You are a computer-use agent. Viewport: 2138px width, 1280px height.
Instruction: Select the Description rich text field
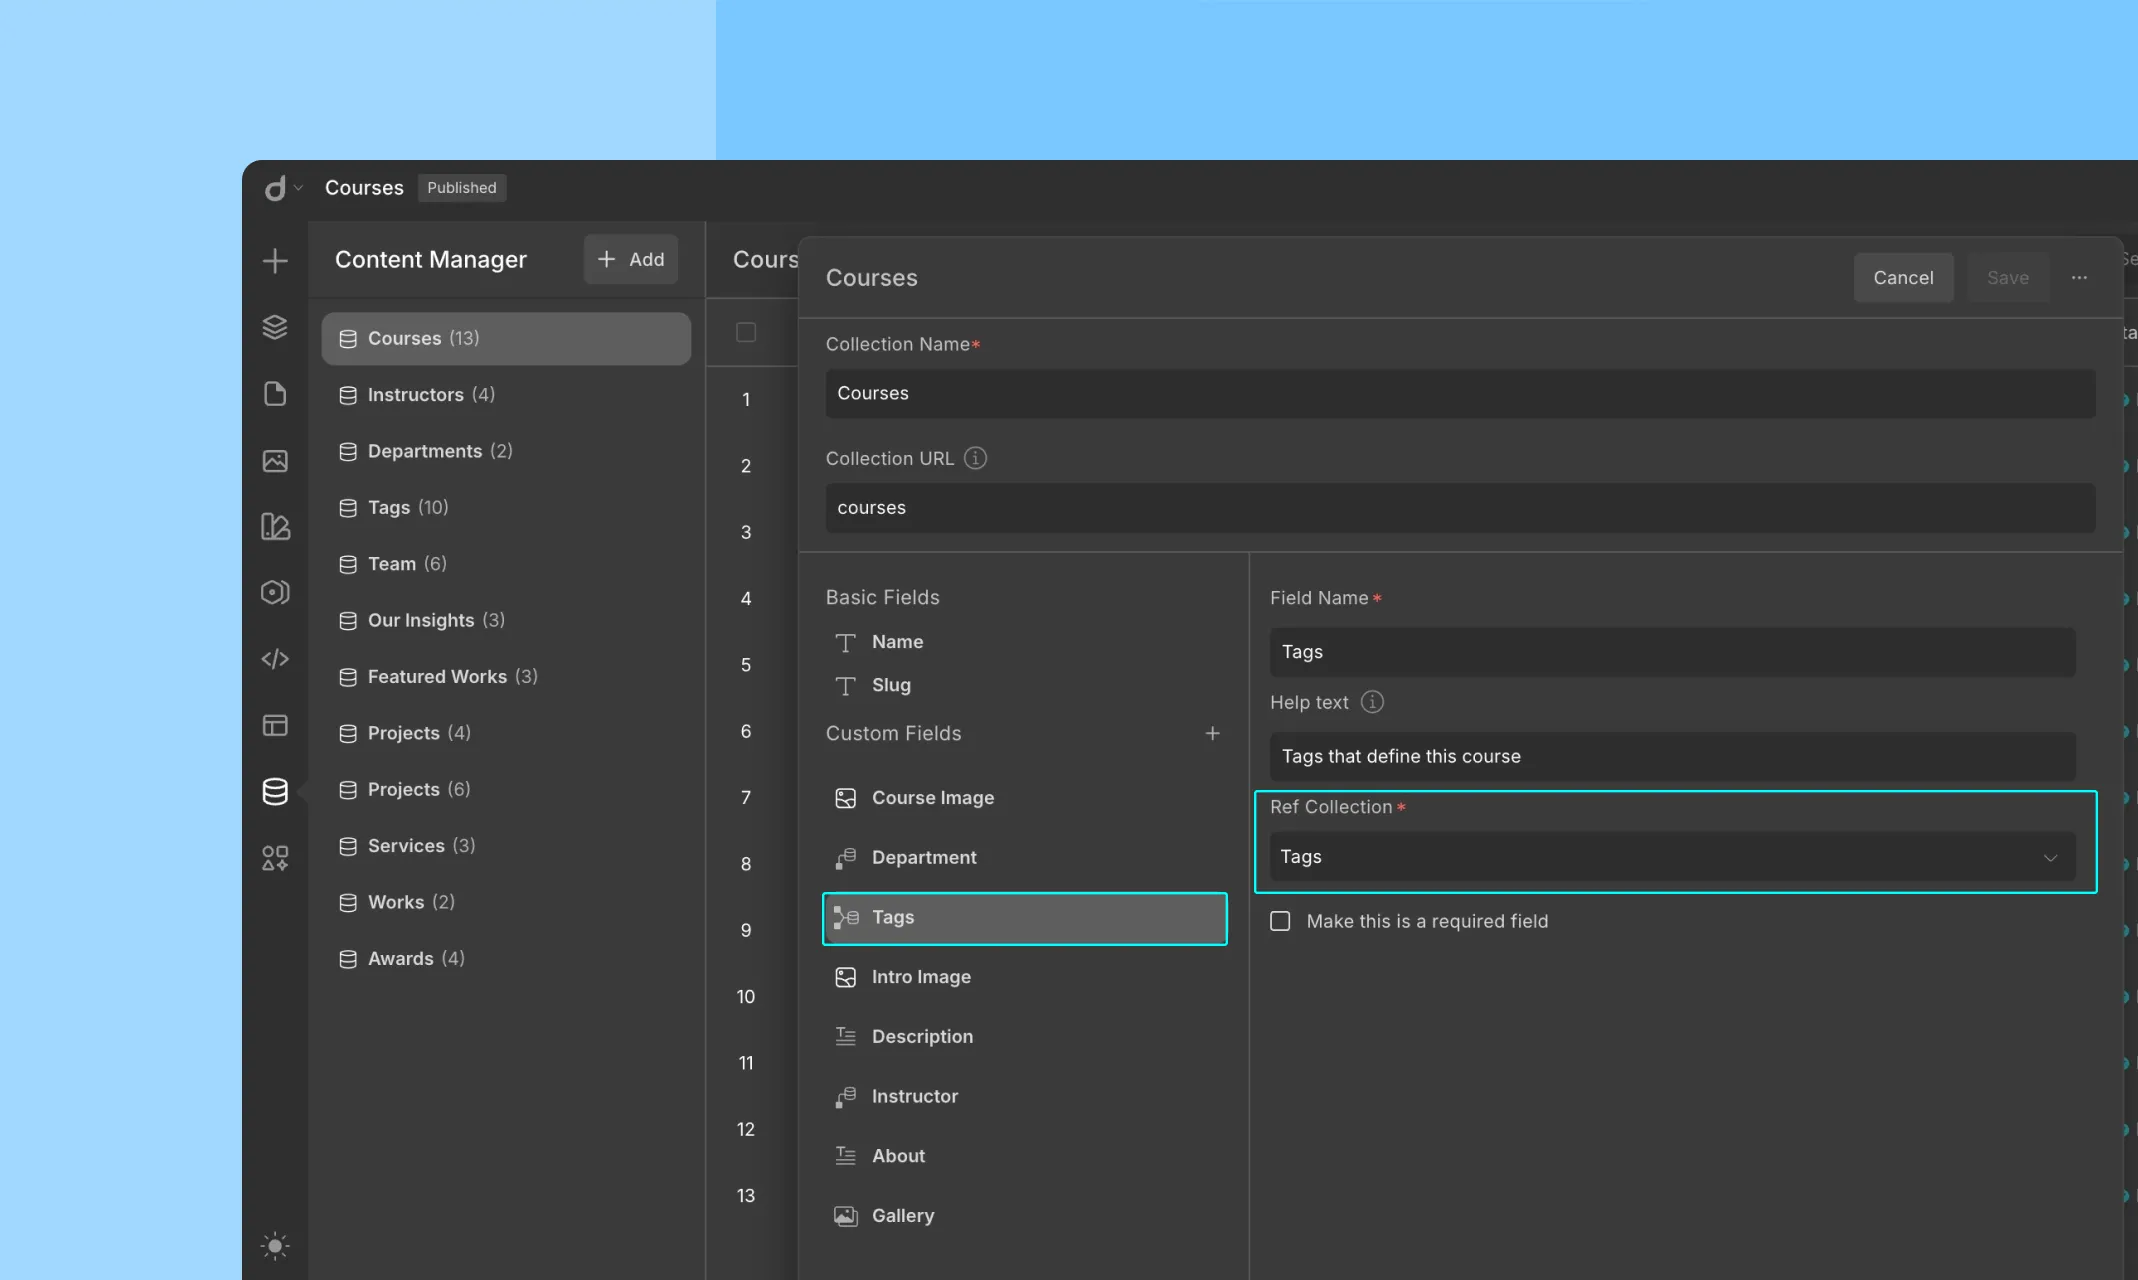pyautogui.click(x=1025, y=1037)
